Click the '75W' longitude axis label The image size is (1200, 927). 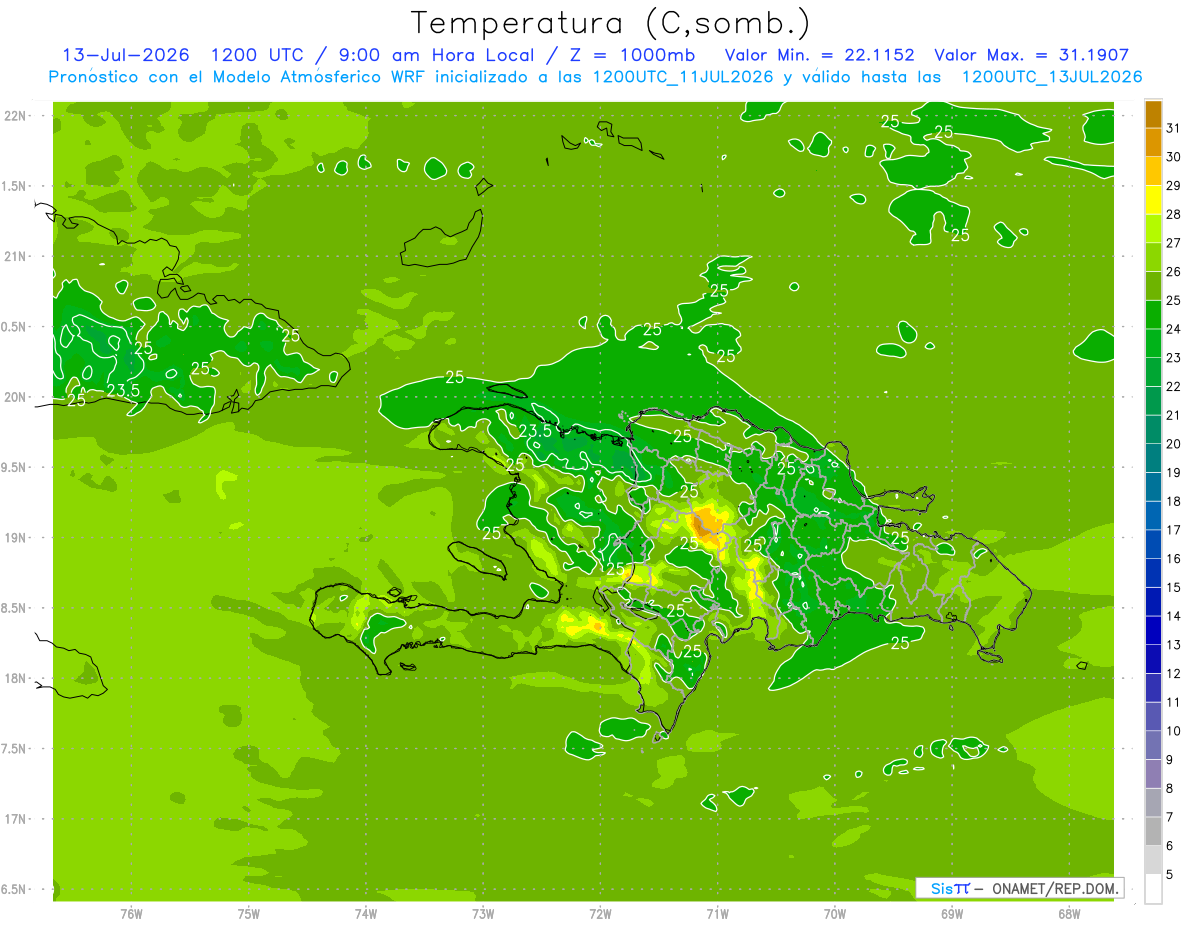pos(249,914)
